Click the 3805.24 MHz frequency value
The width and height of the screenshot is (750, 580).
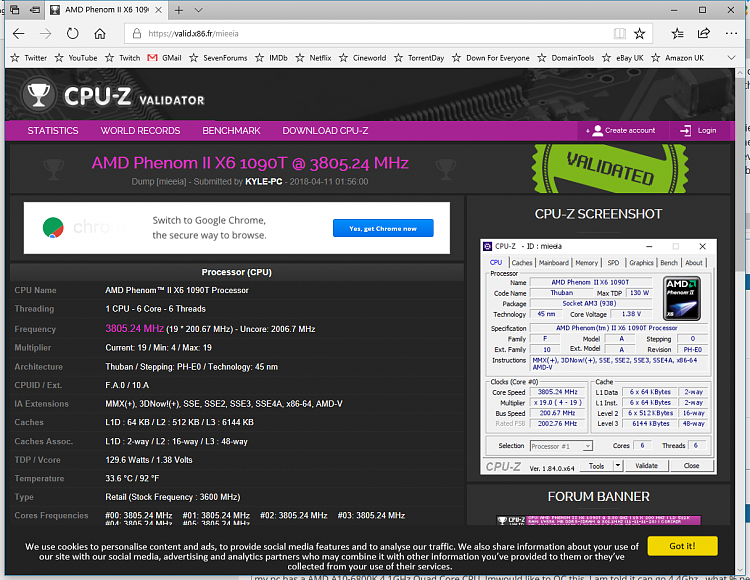134,328
